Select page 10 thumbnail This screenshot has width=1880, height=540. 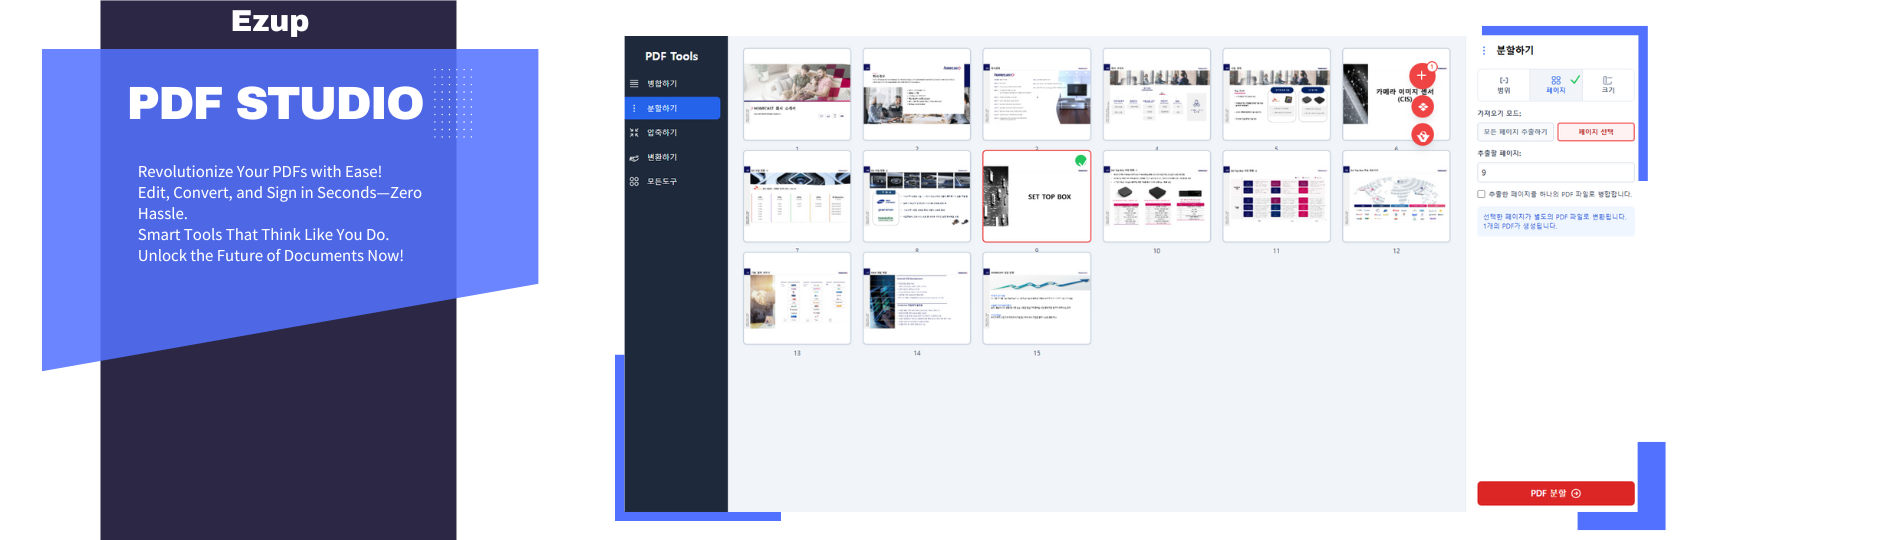(1157, 196)
